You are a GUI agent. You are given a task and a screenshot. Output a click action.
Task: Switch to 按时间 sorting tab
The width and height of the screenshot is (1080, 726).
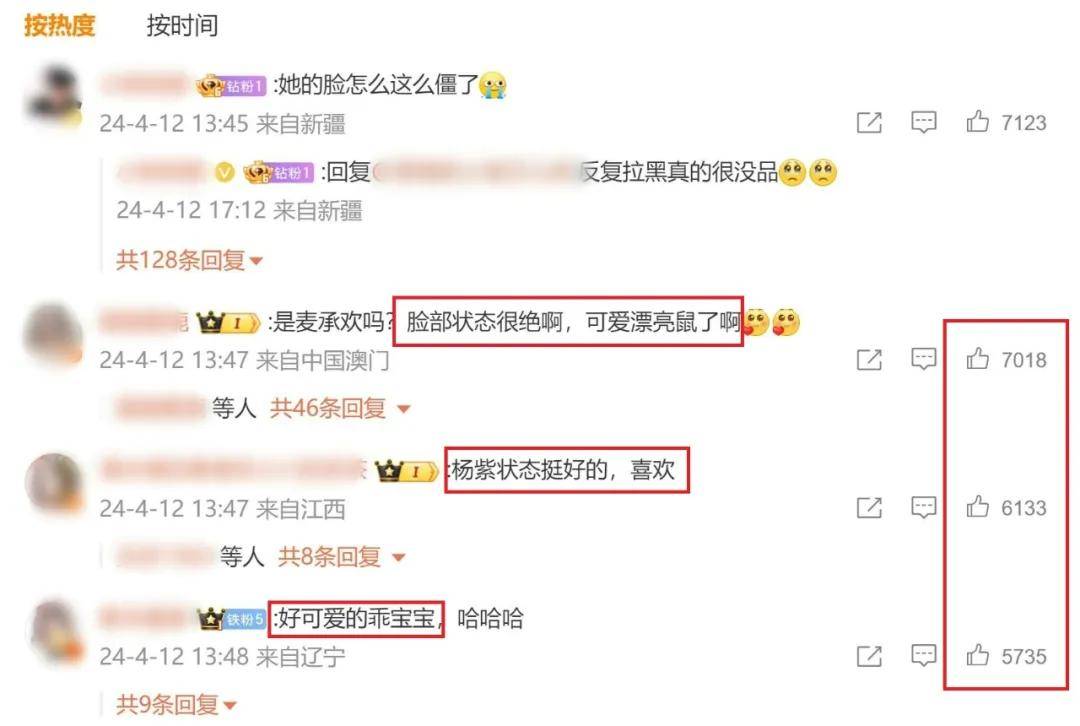click(x=183, y=25)
